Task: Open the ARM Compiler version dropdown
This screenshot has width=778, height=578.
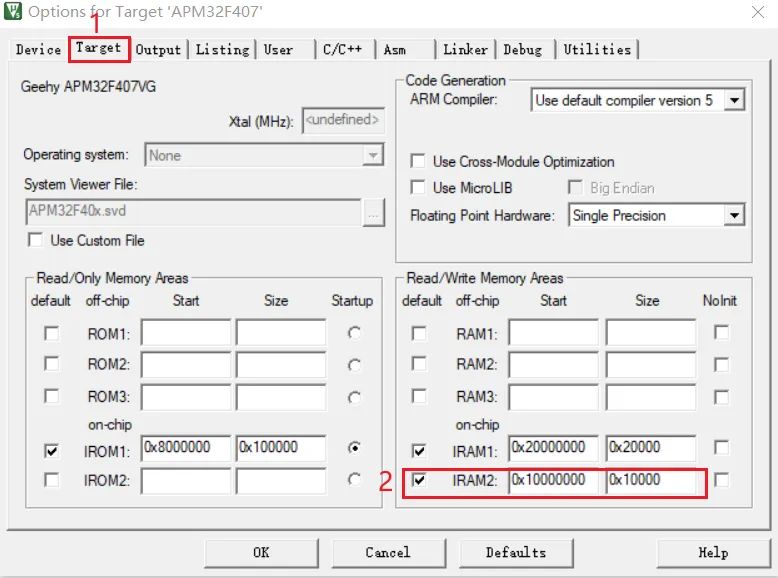Action: [x=734, y=100]
